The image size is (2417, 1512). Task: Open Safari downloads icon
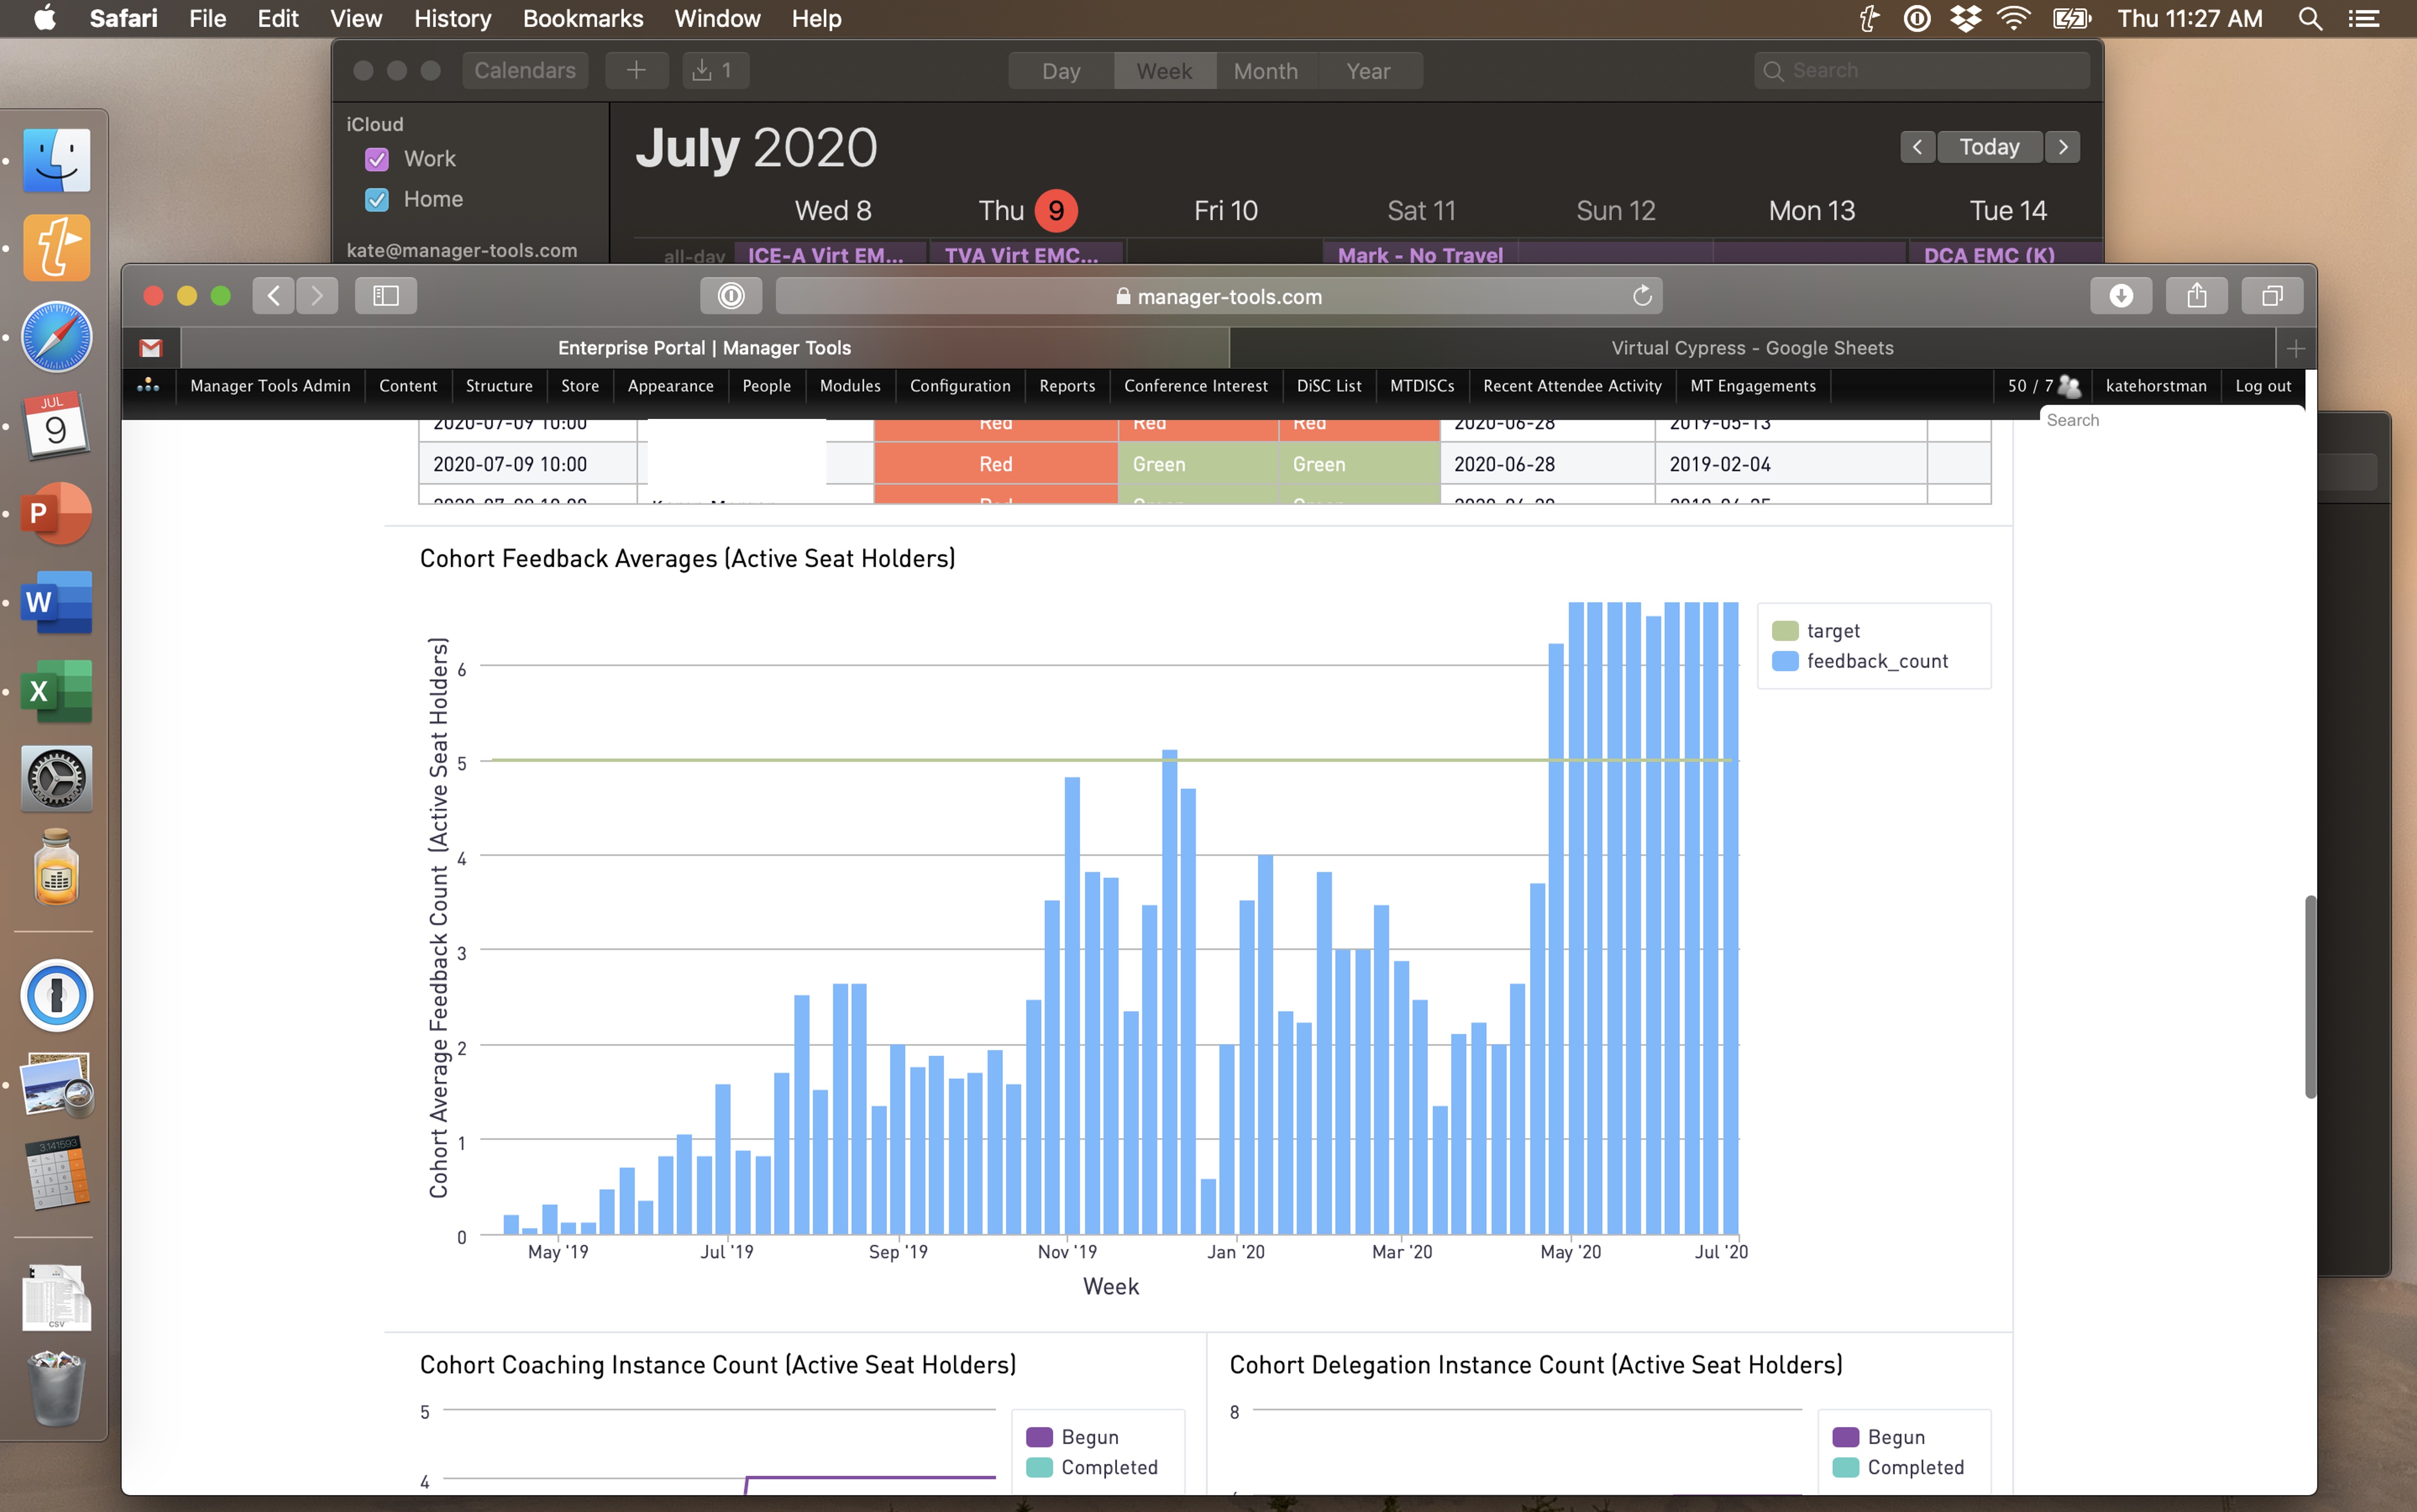[x=2120, y=296]
